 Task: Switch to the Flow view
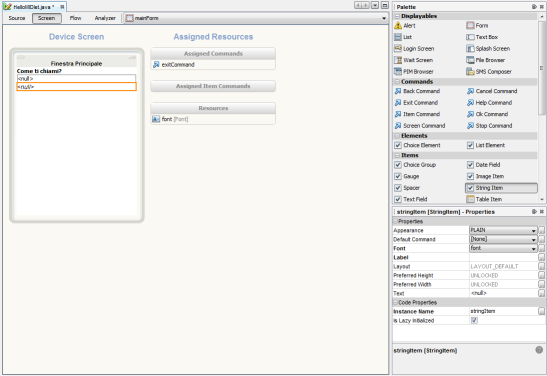[x=75, y=18]
